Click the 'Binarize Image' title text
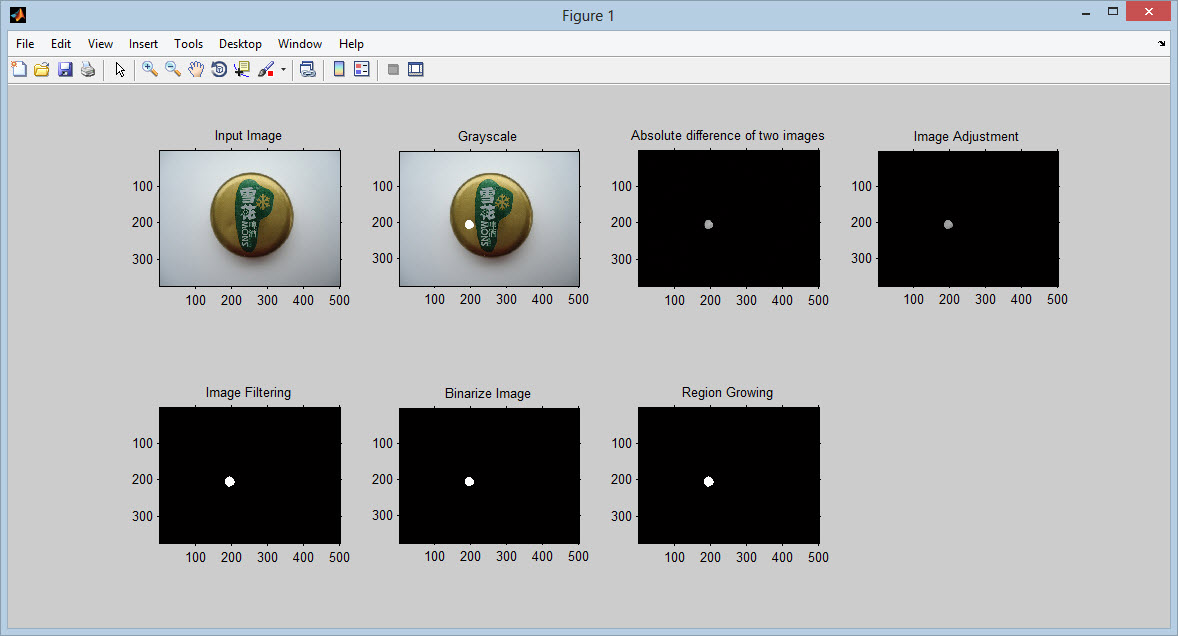Screen dimensions: 1178x636 coord(488,393)
